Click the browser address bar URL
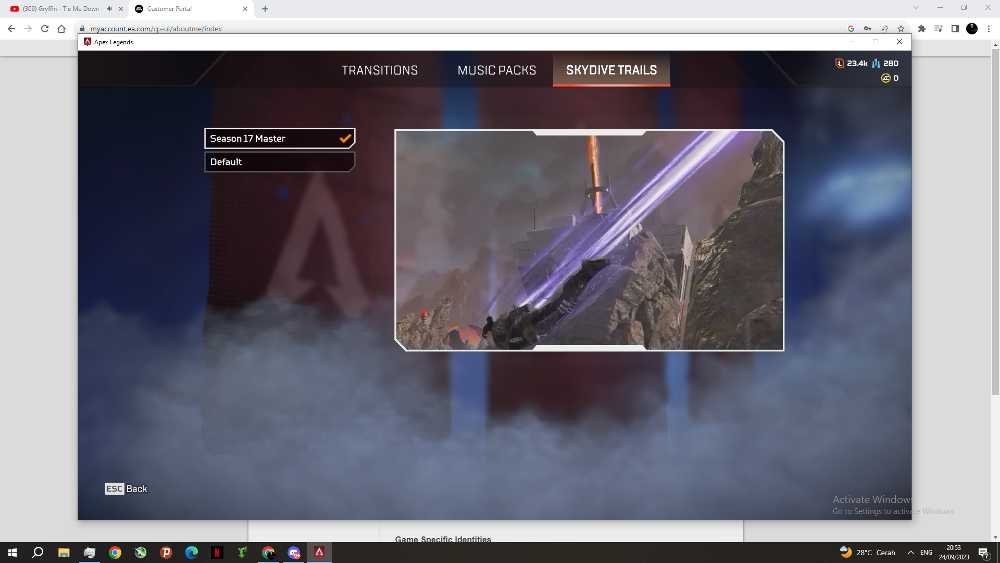This screenshot has width=1000, height=563. tap(156, 29)
